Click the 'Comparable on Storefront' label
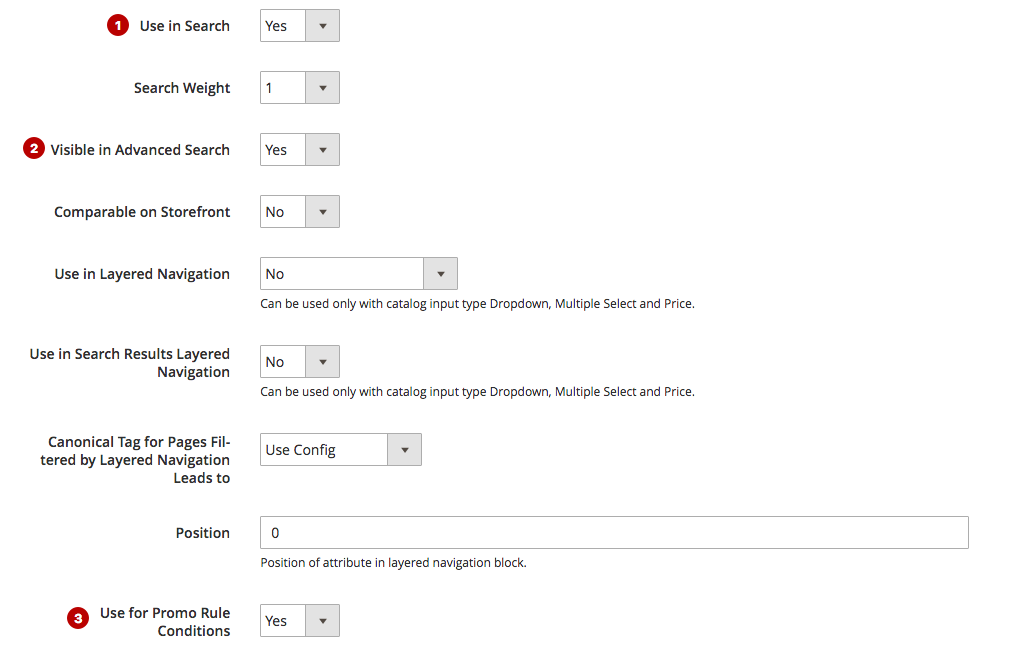Viewport: 1036px width, 658px height. (x=142, y=212)
